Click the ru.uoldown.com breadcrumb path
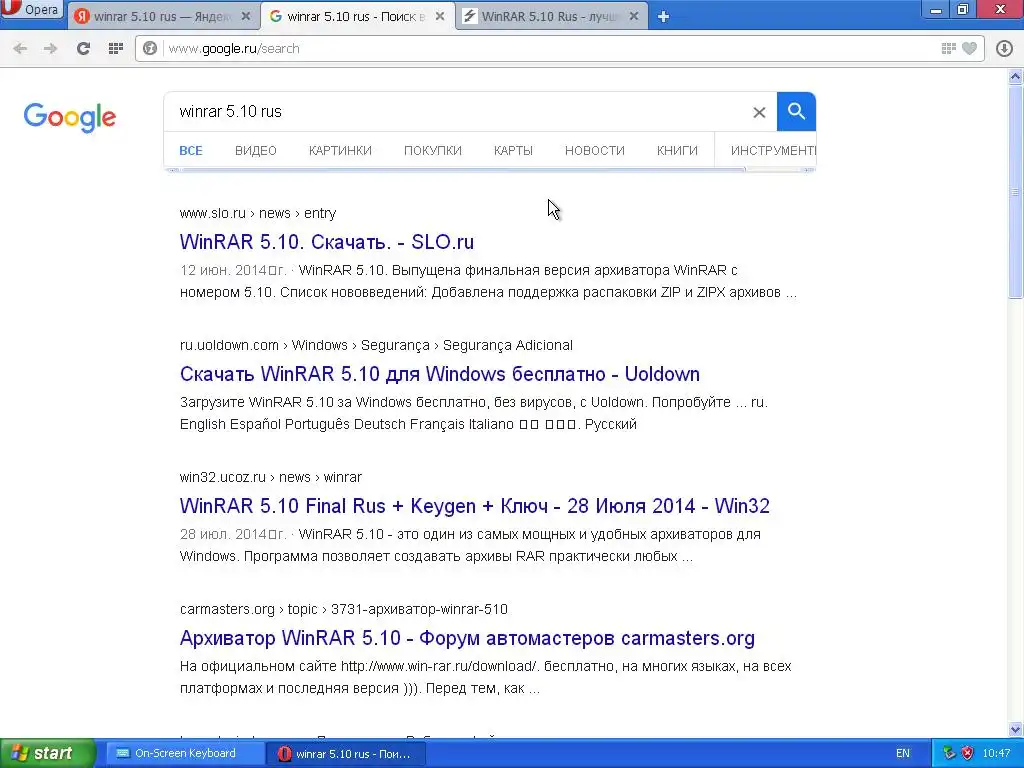This screenshot has width=1024, height=768. click(376, 345)
